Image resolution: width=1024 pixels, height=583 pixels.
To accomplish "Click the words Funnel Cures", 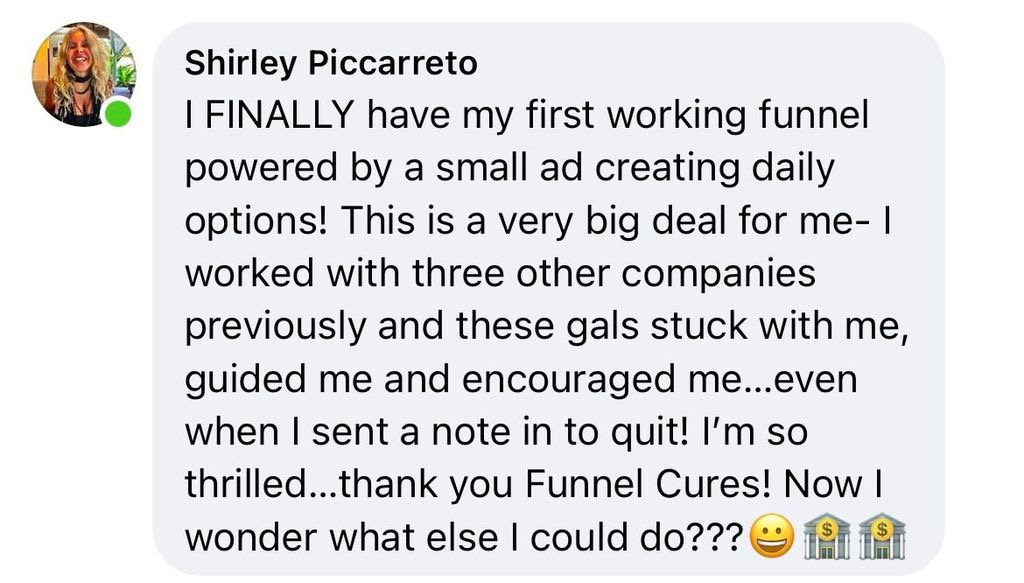I will (x=650, y=484).
